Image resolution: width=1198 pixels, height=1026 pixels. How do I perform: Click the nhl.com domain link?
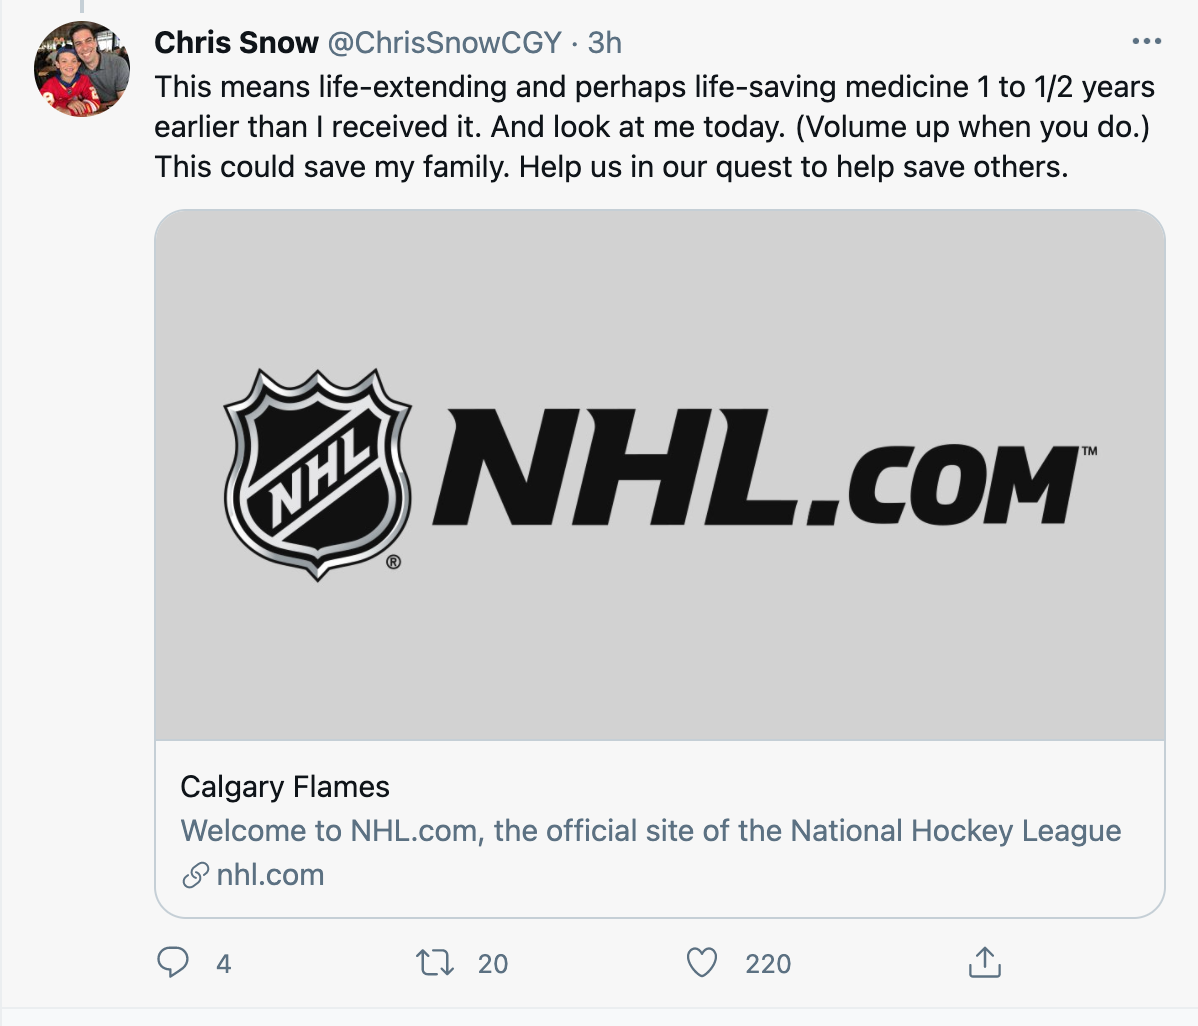click(270, 875)
